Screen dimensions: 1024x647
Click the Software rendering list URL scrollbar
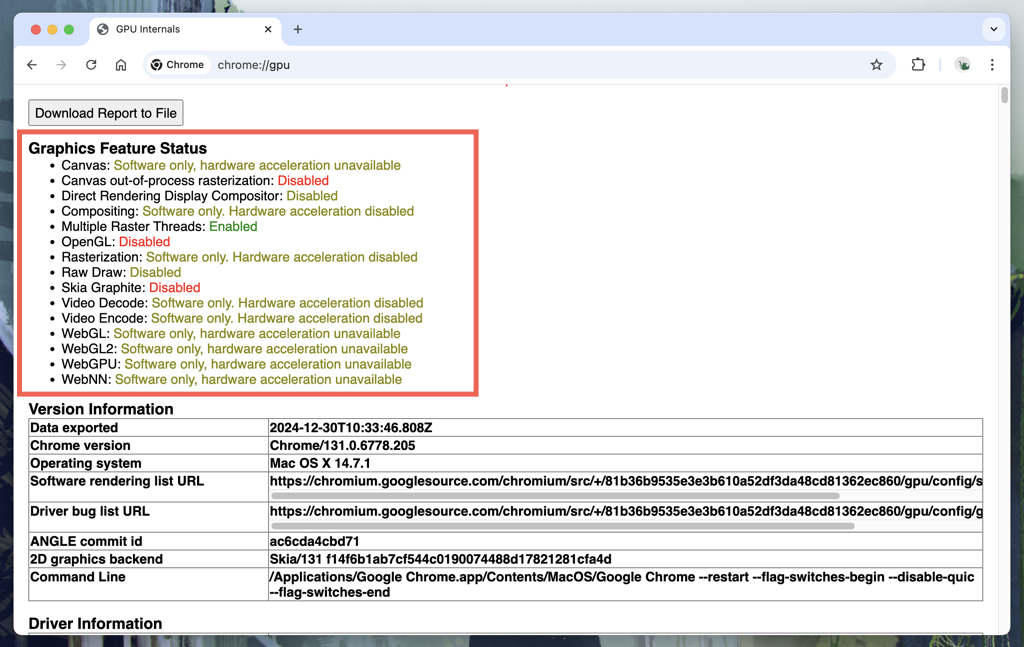(x=555, y=495)
